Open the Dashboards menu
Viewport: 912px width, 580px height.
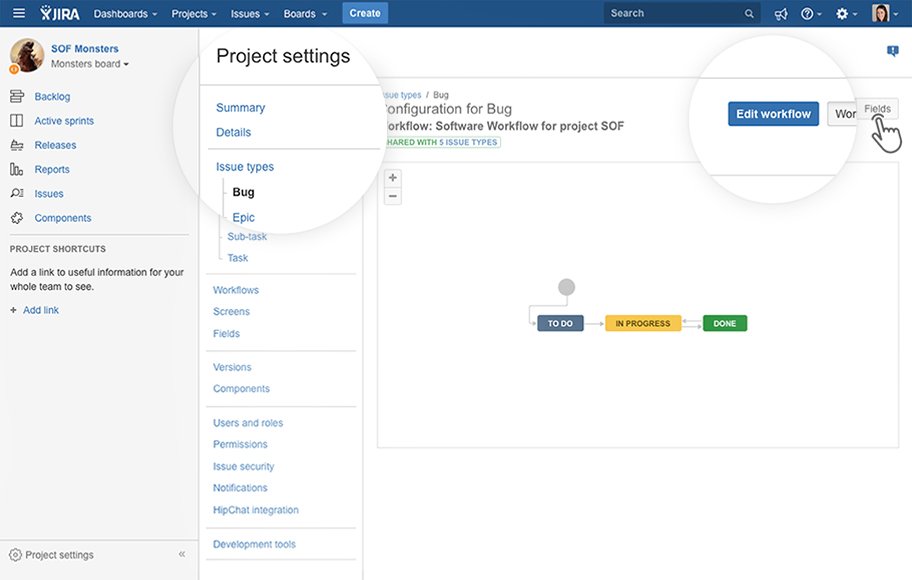pyautogui.click(x=124, y=13)
